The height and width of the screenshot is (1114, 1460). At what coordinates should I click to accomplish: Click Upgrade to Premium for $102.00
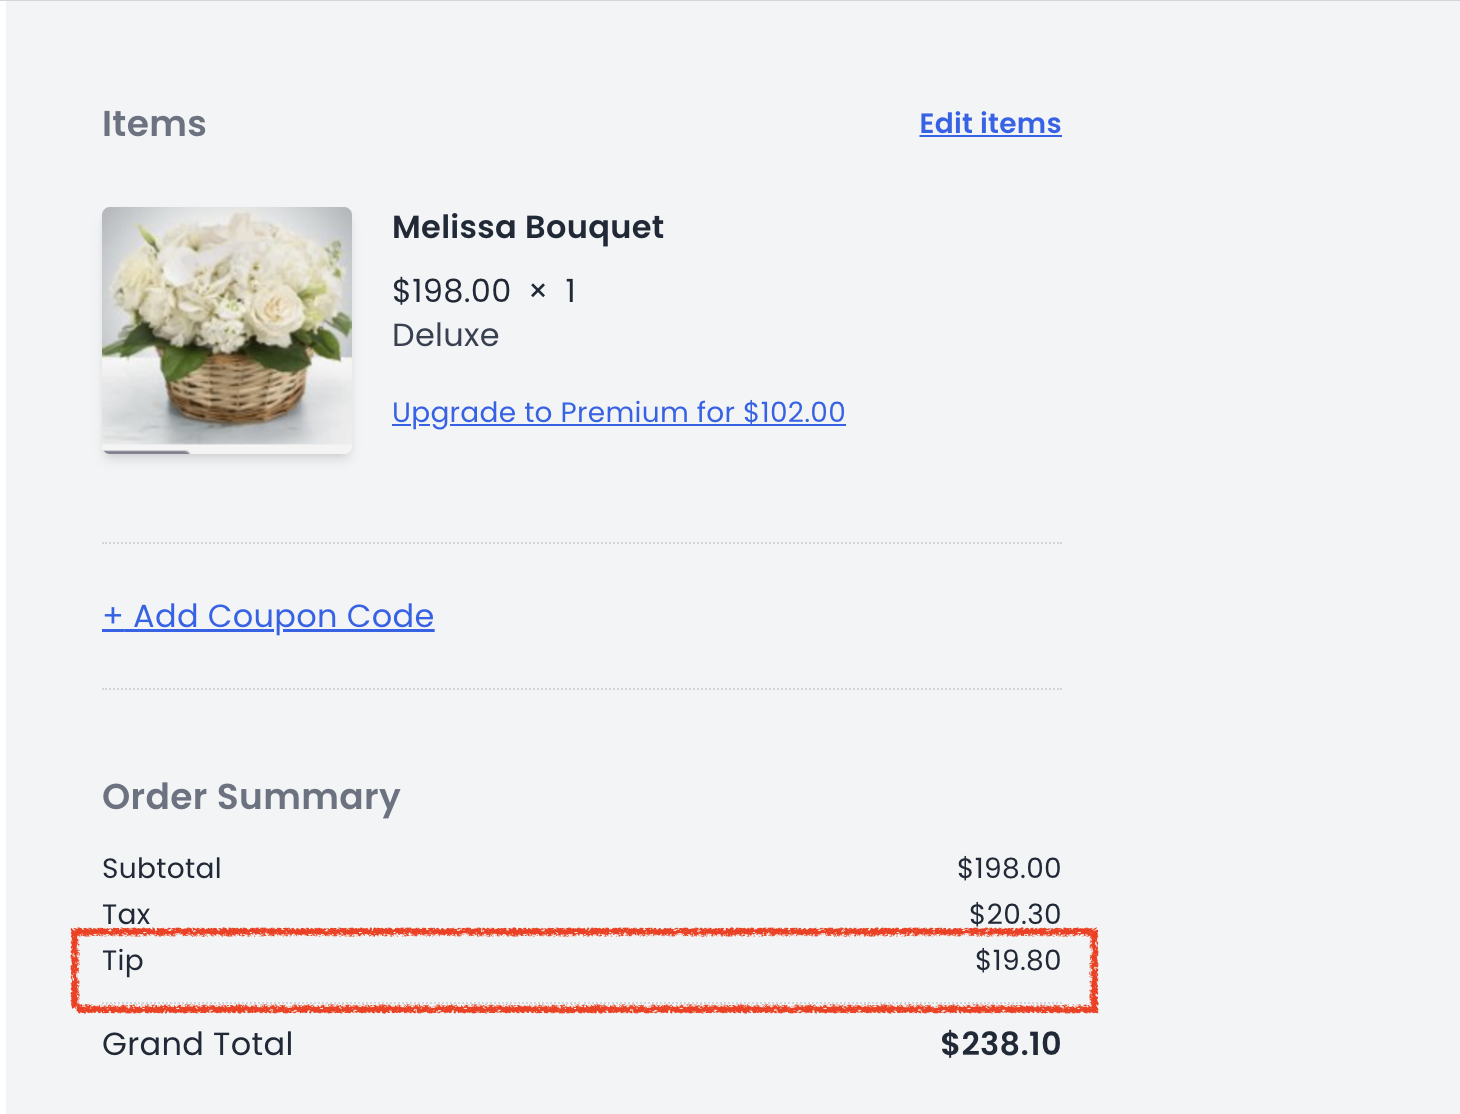tap(619, 412)
